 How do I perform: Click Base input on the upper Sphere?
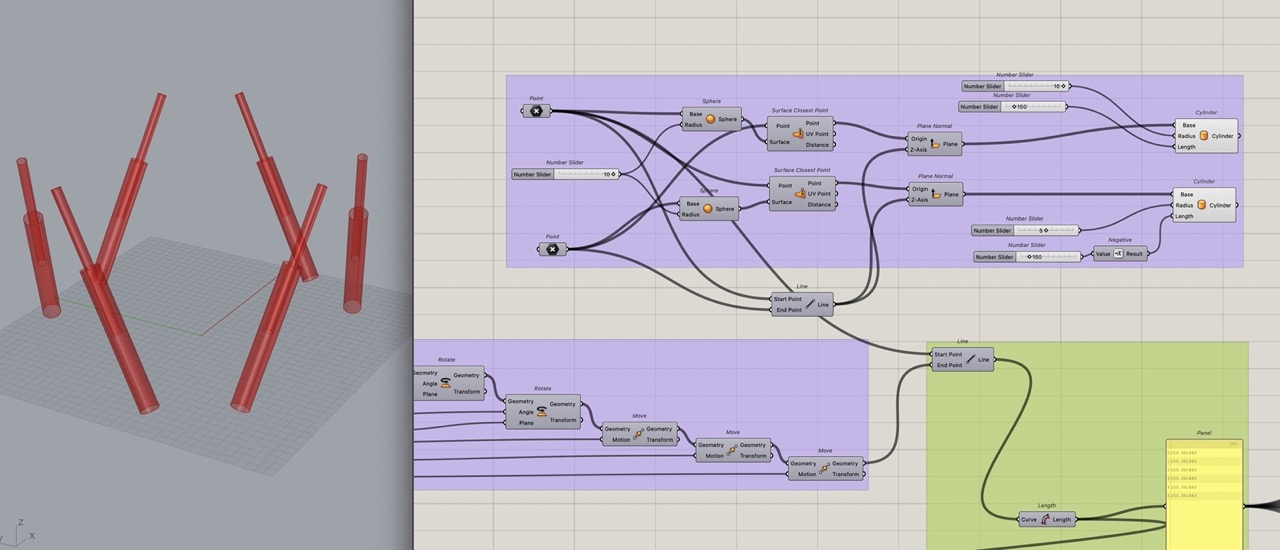(x=694, y=114)
